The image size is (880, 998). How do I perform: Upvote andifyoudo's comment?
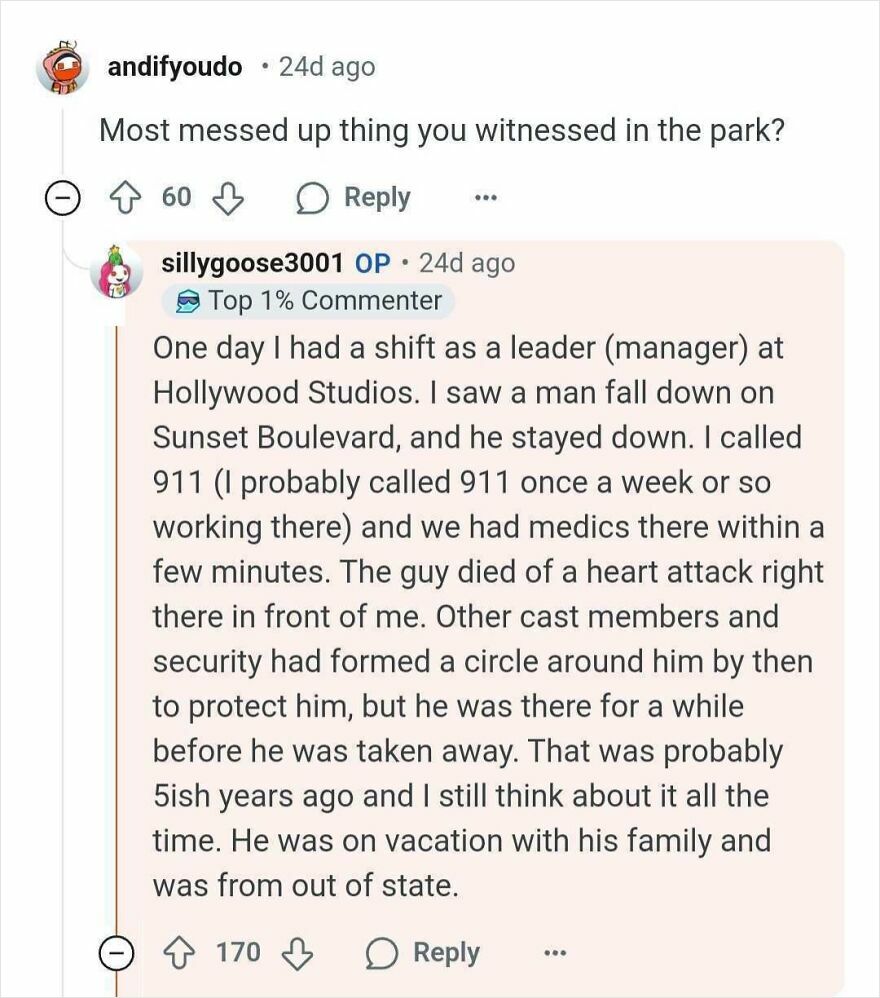click(124, 197)
